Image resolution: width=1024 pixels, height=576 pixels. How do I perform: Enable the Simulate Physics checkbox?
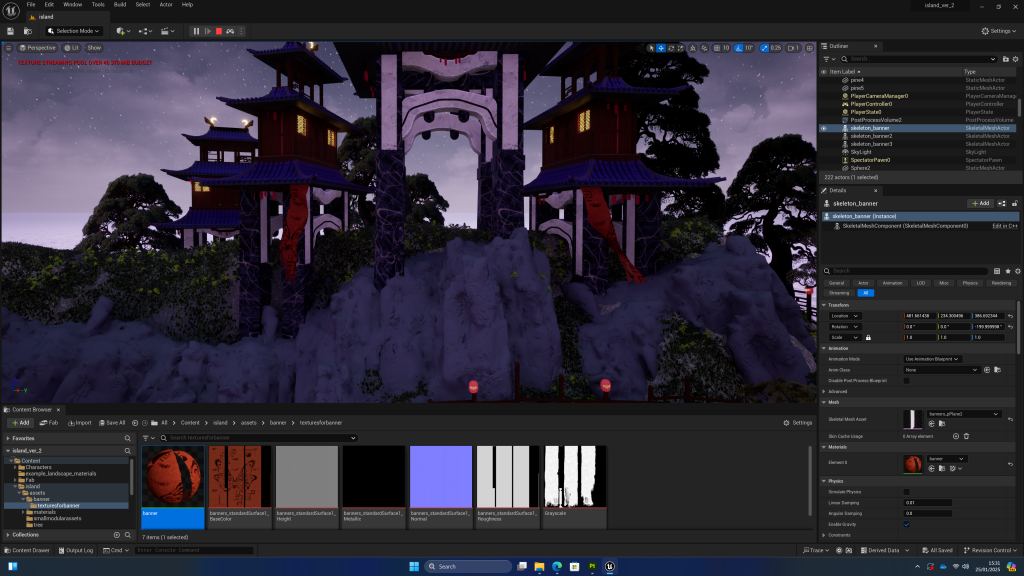(906, 492)
